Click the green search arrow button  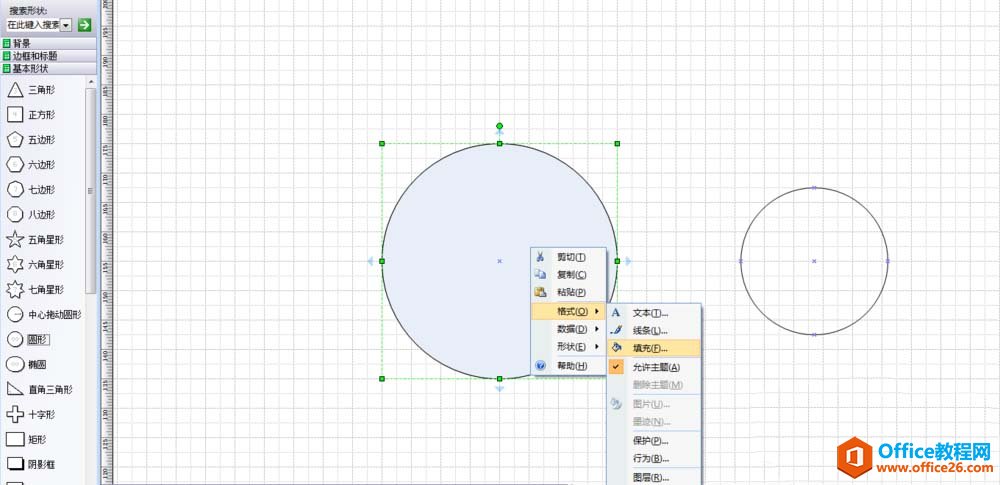pyautogui.click(x=85, y=24)
